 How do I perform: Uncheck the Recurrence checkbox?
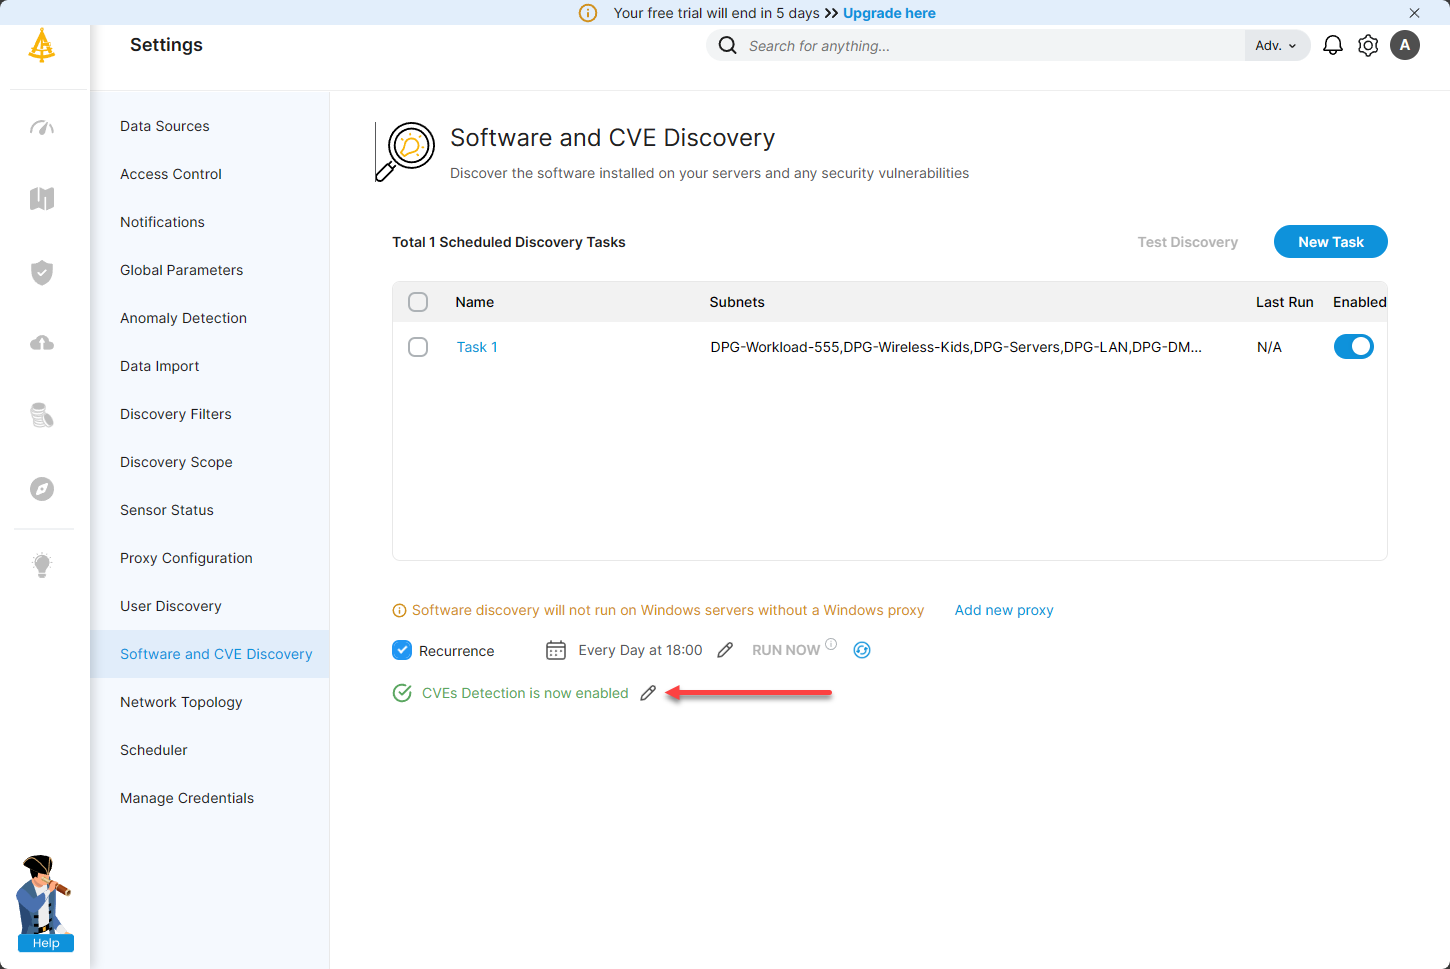402,650
